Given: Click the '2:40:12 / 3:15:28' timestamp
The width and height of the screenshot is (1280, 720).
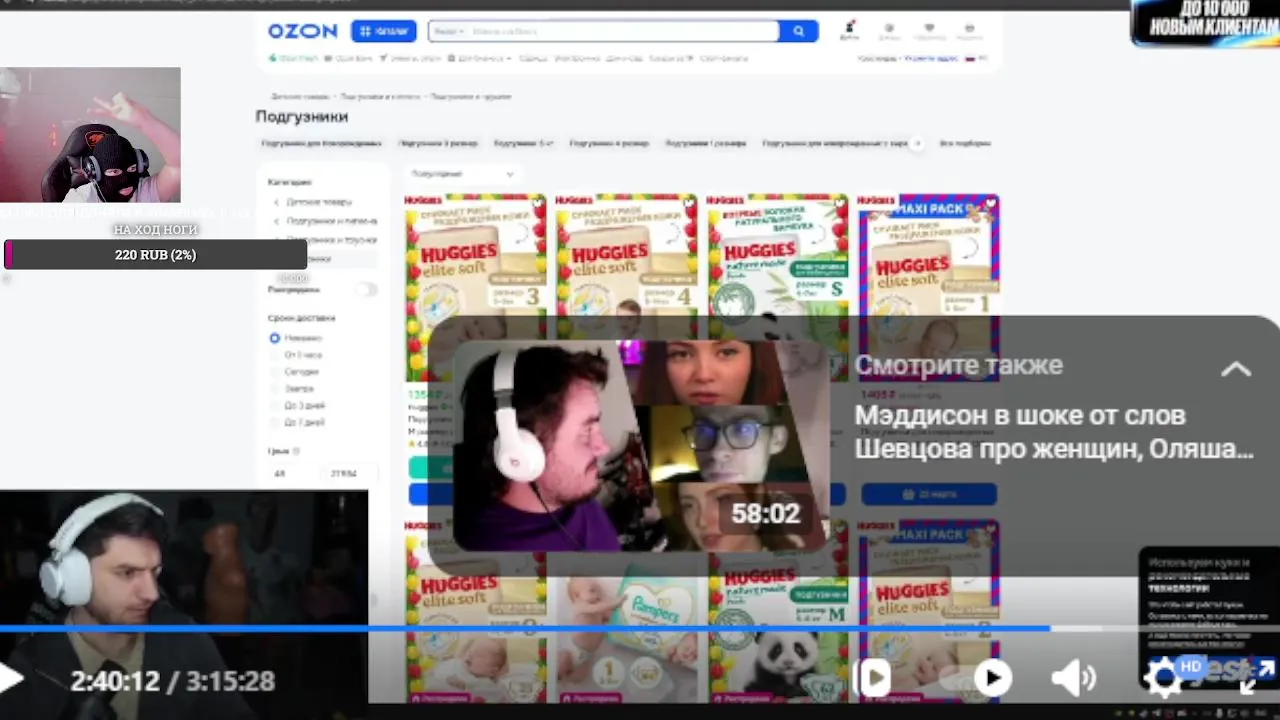Looking at the screenshot, I should pyautogui.click(x=172, y=681).
